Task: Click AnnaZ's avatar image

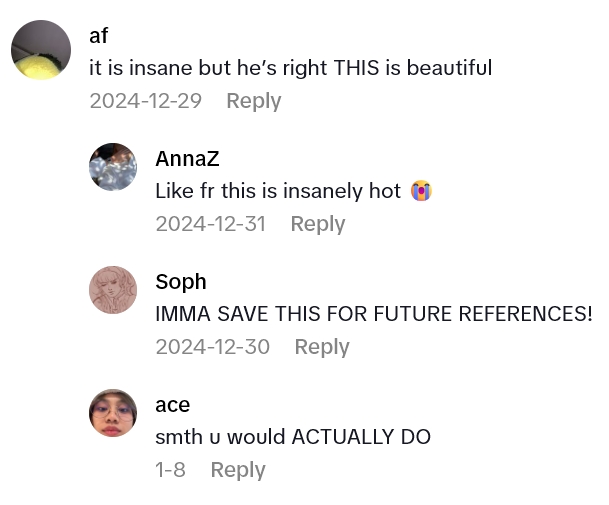Action: [113, 167]
